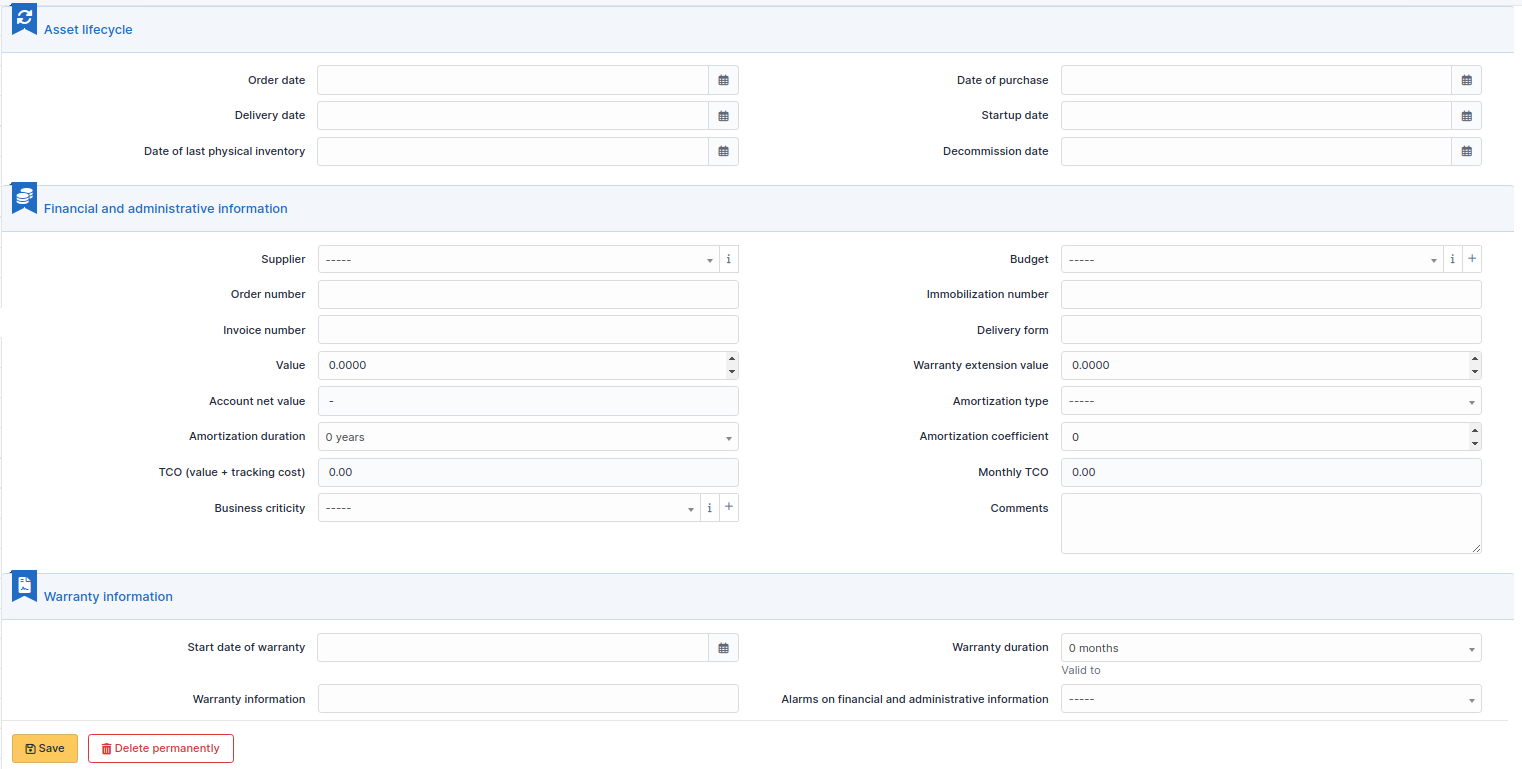Click Financial and administrative information heading
The height and width of the screenshot is (769, 1522).
click(x=166, y=209)
